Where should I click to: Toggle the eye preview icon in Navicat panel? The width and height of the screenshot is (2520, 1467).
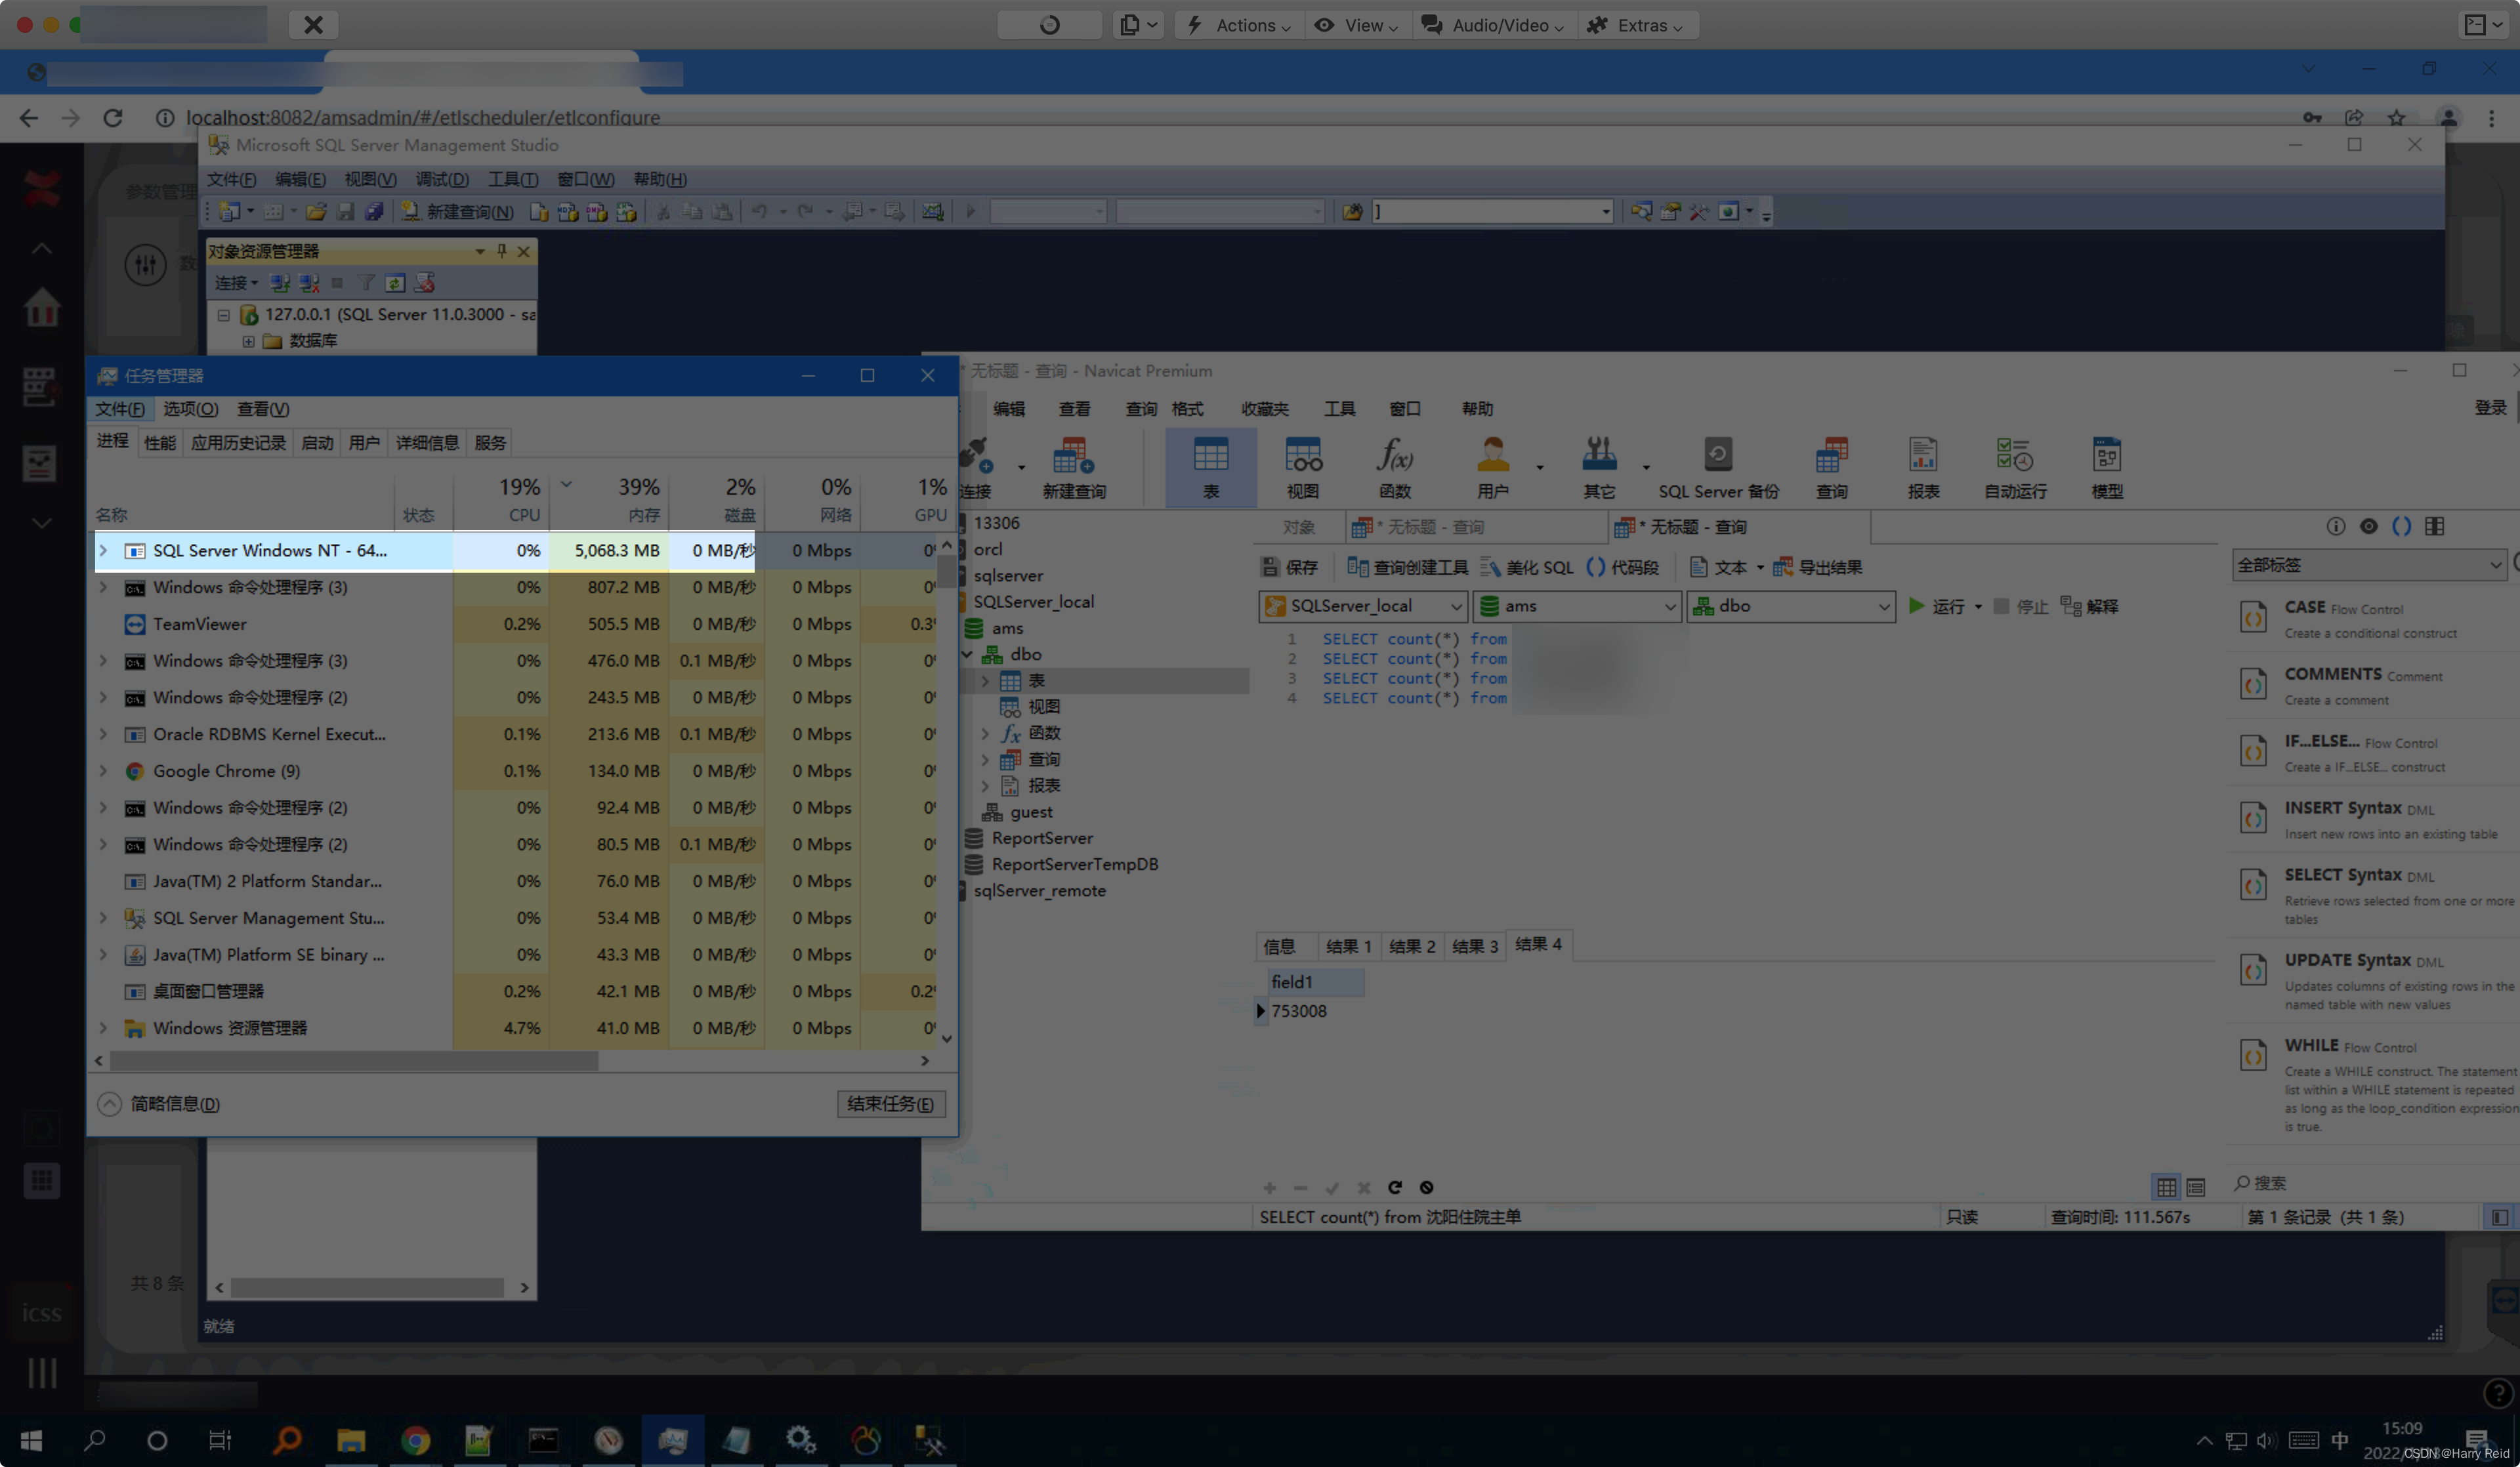click(x=2368, y=526)
